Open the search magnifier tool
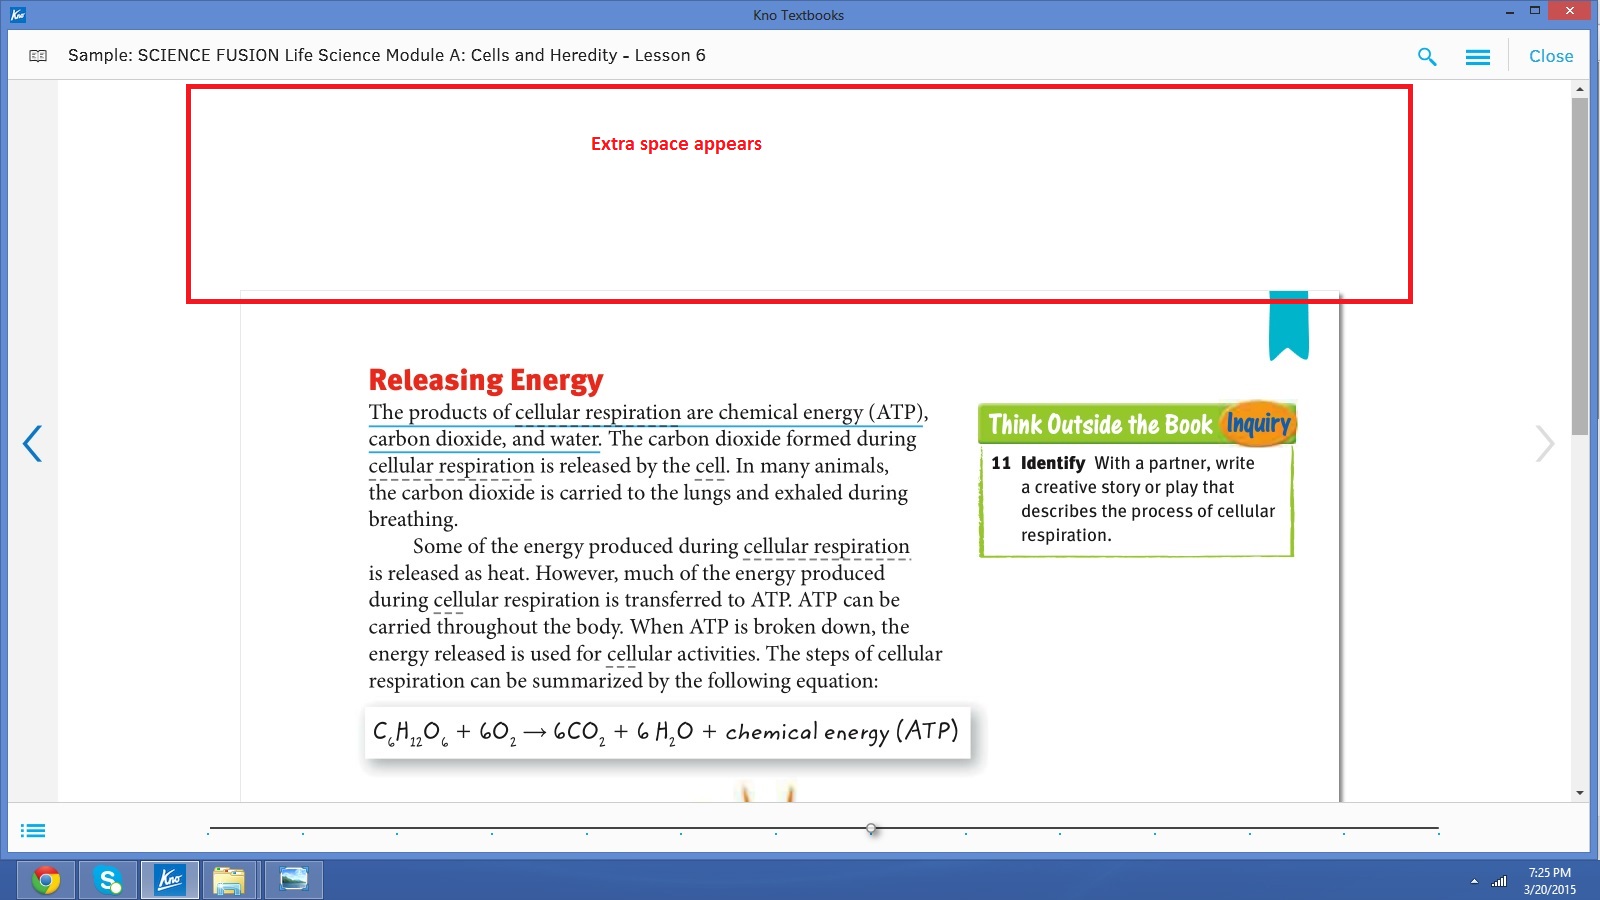The image size is (1600, 900). coord(1427,57)
